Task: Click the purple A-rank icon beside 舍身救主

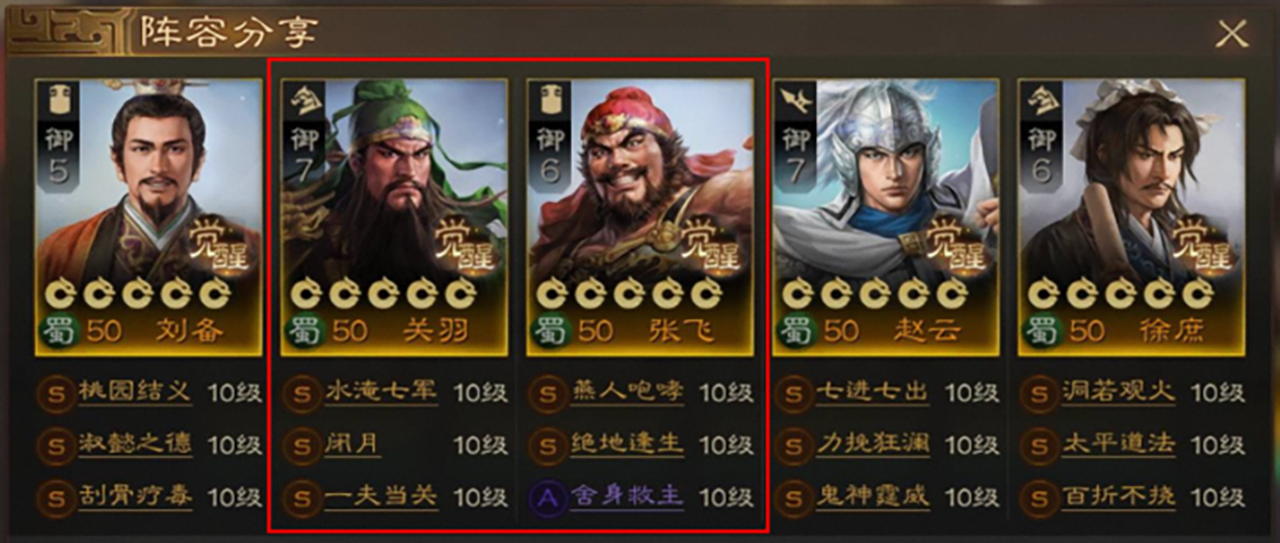Action: (546, 497)
